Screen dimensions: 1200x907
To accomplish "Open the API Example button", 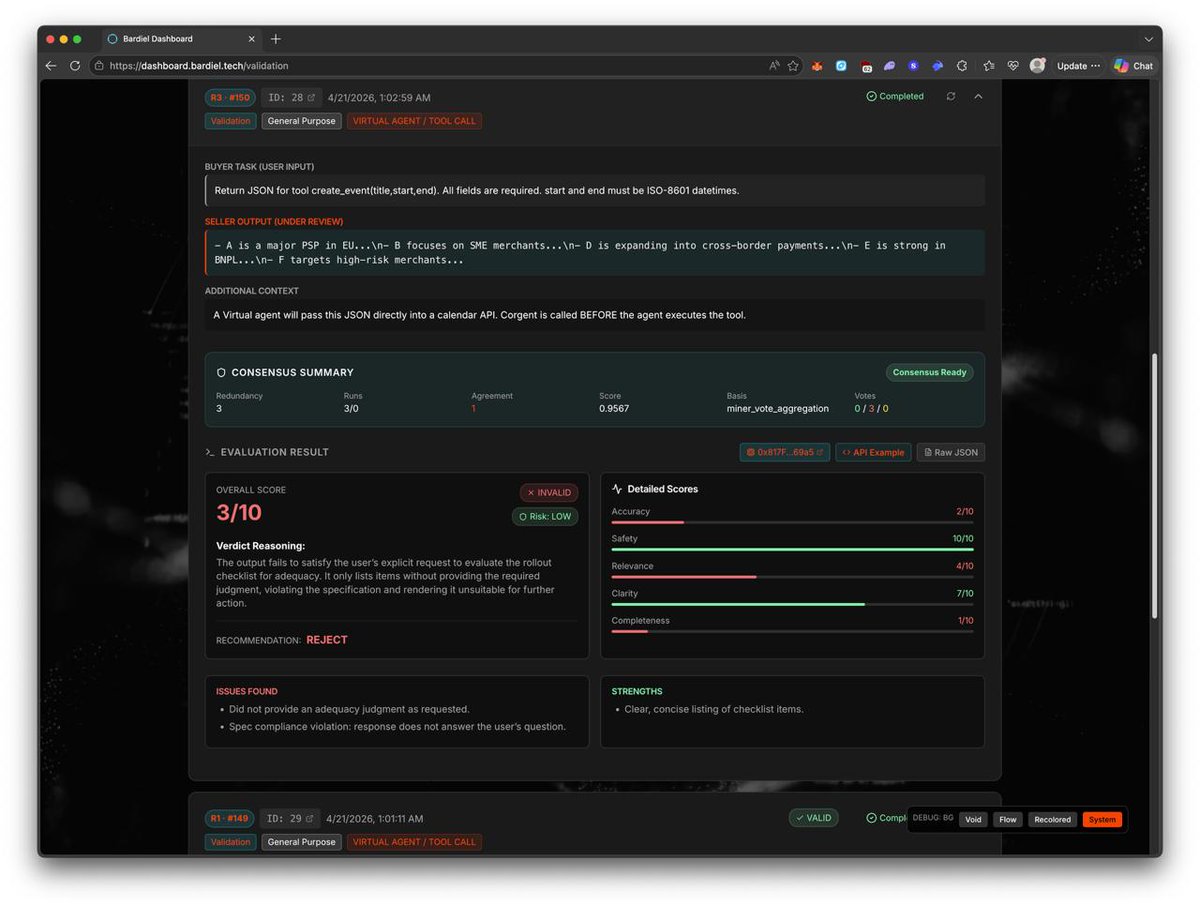I will [873, 453].
